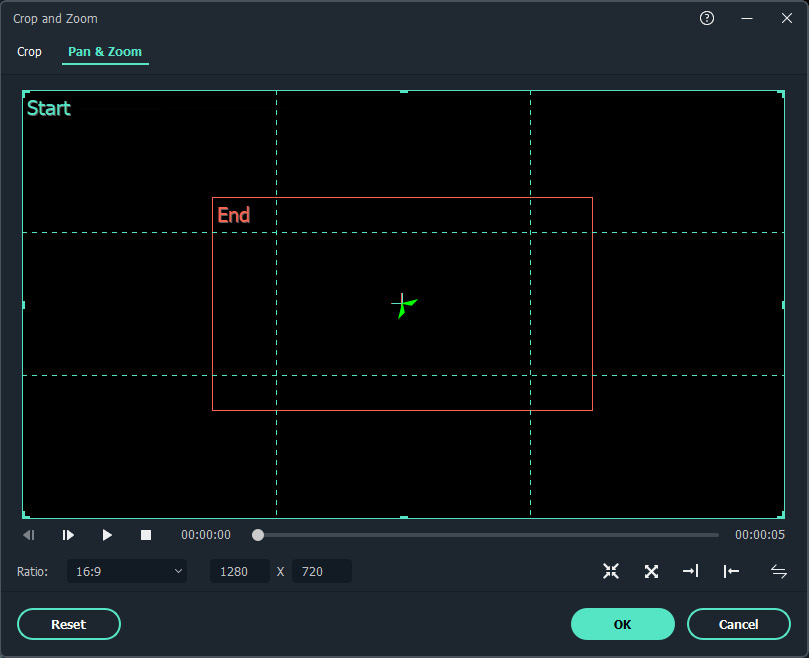The image size is (809, 658).
Task: Click the pan right arrow icon
Action: tap(691, 571)
